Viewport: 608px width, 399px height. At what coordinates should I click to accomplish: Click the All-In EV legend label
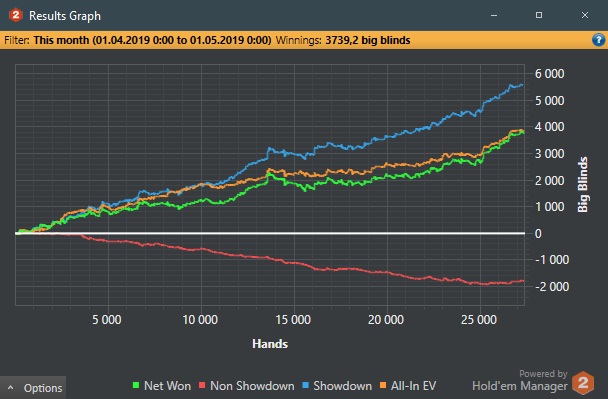tap(413, 386)
